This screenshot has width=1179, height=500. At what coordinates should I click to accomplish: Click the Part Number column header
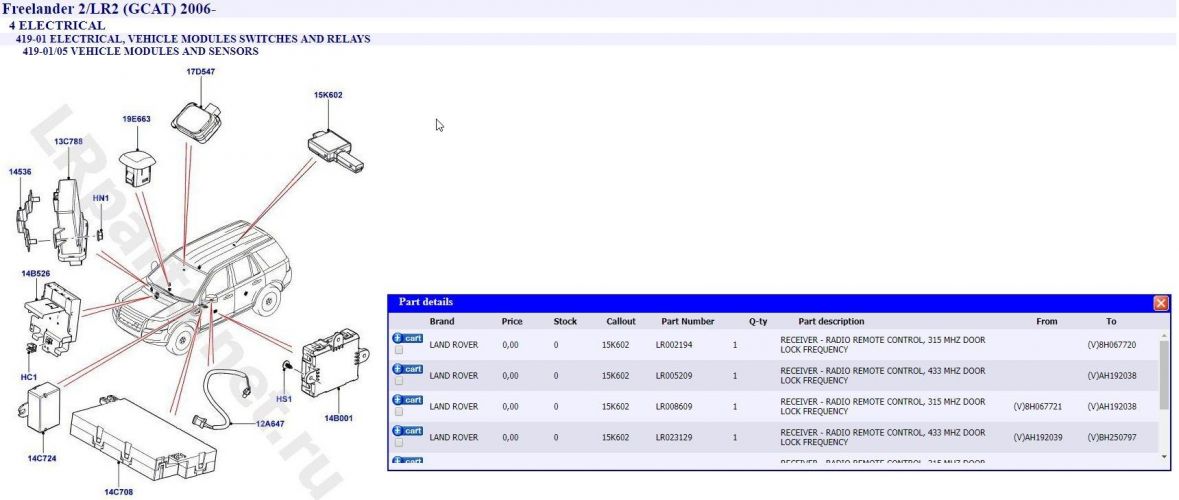pos(688,321)
